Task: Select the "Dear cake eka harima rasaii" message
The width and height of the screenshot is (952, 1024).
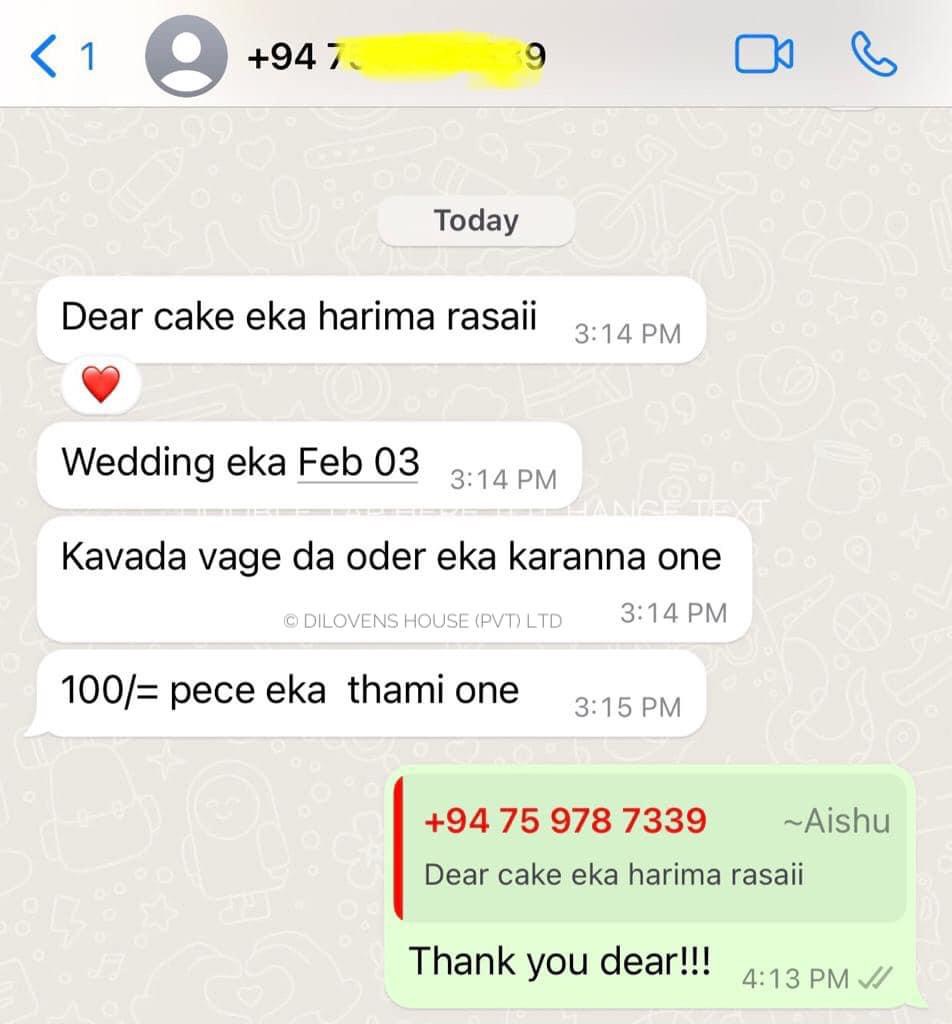Action: pyautogui.click(x=372, y=319)
